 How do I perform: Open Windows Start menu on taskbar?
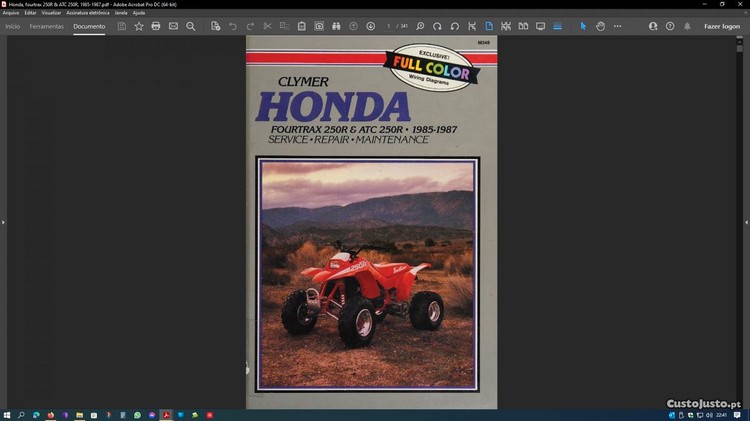click(7, 414)
